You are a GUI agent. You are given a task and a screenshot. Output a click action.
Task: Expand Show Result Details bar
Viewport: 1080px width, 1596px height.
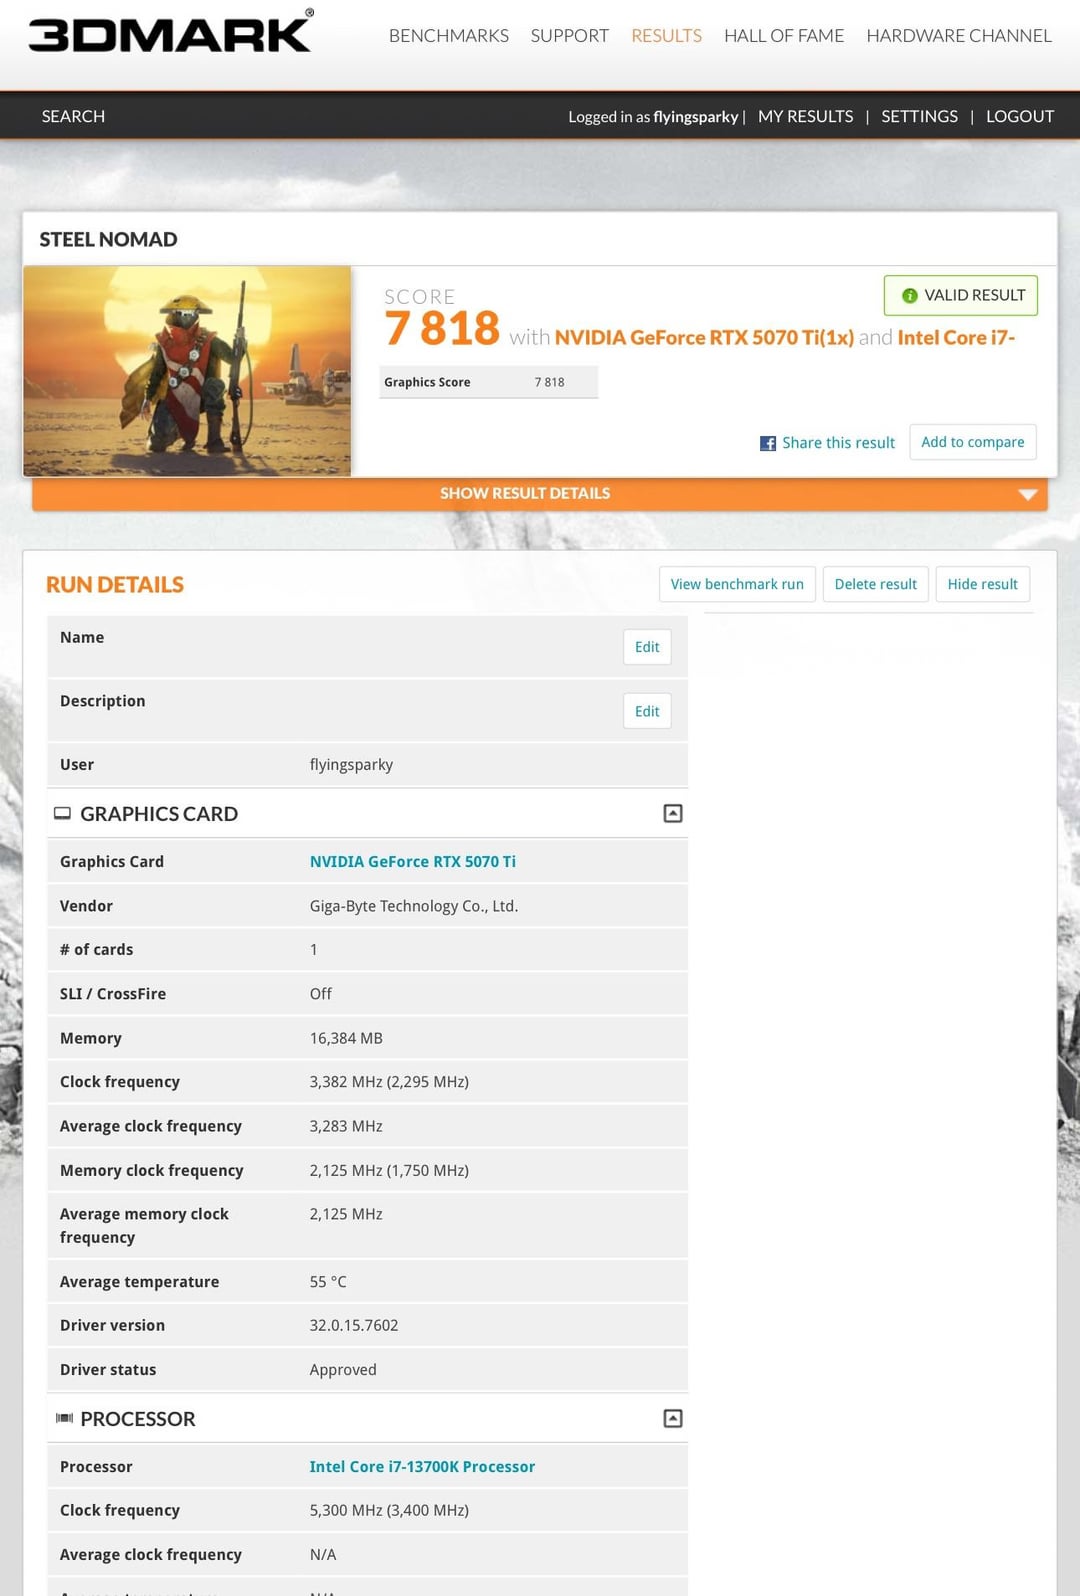540,494
